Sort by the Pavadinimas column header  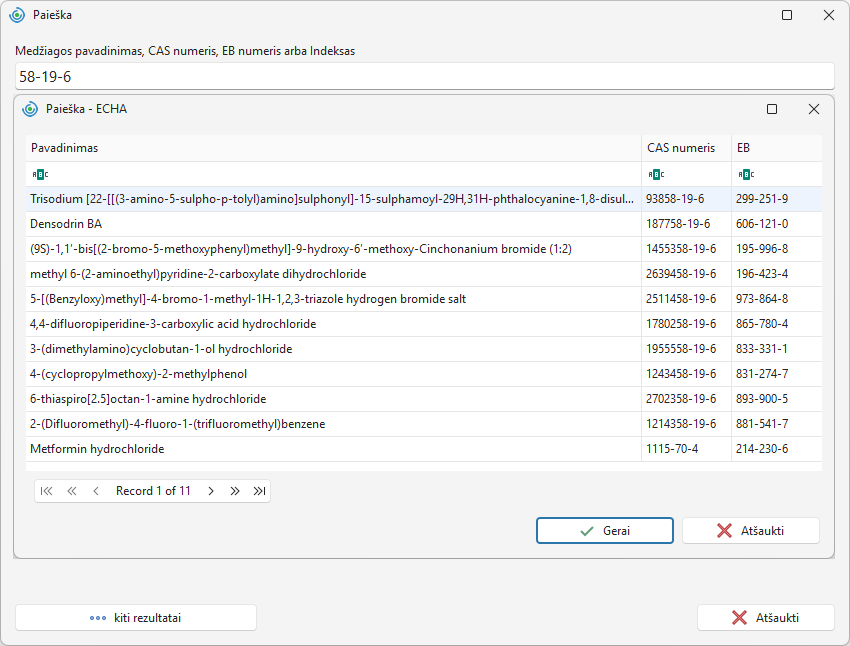click(x=333, y=148)
